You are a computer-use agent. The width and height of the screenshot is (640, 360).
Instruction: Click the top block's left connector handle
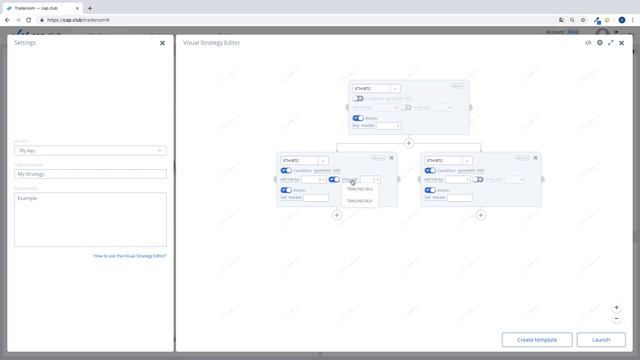click(347, 107)
